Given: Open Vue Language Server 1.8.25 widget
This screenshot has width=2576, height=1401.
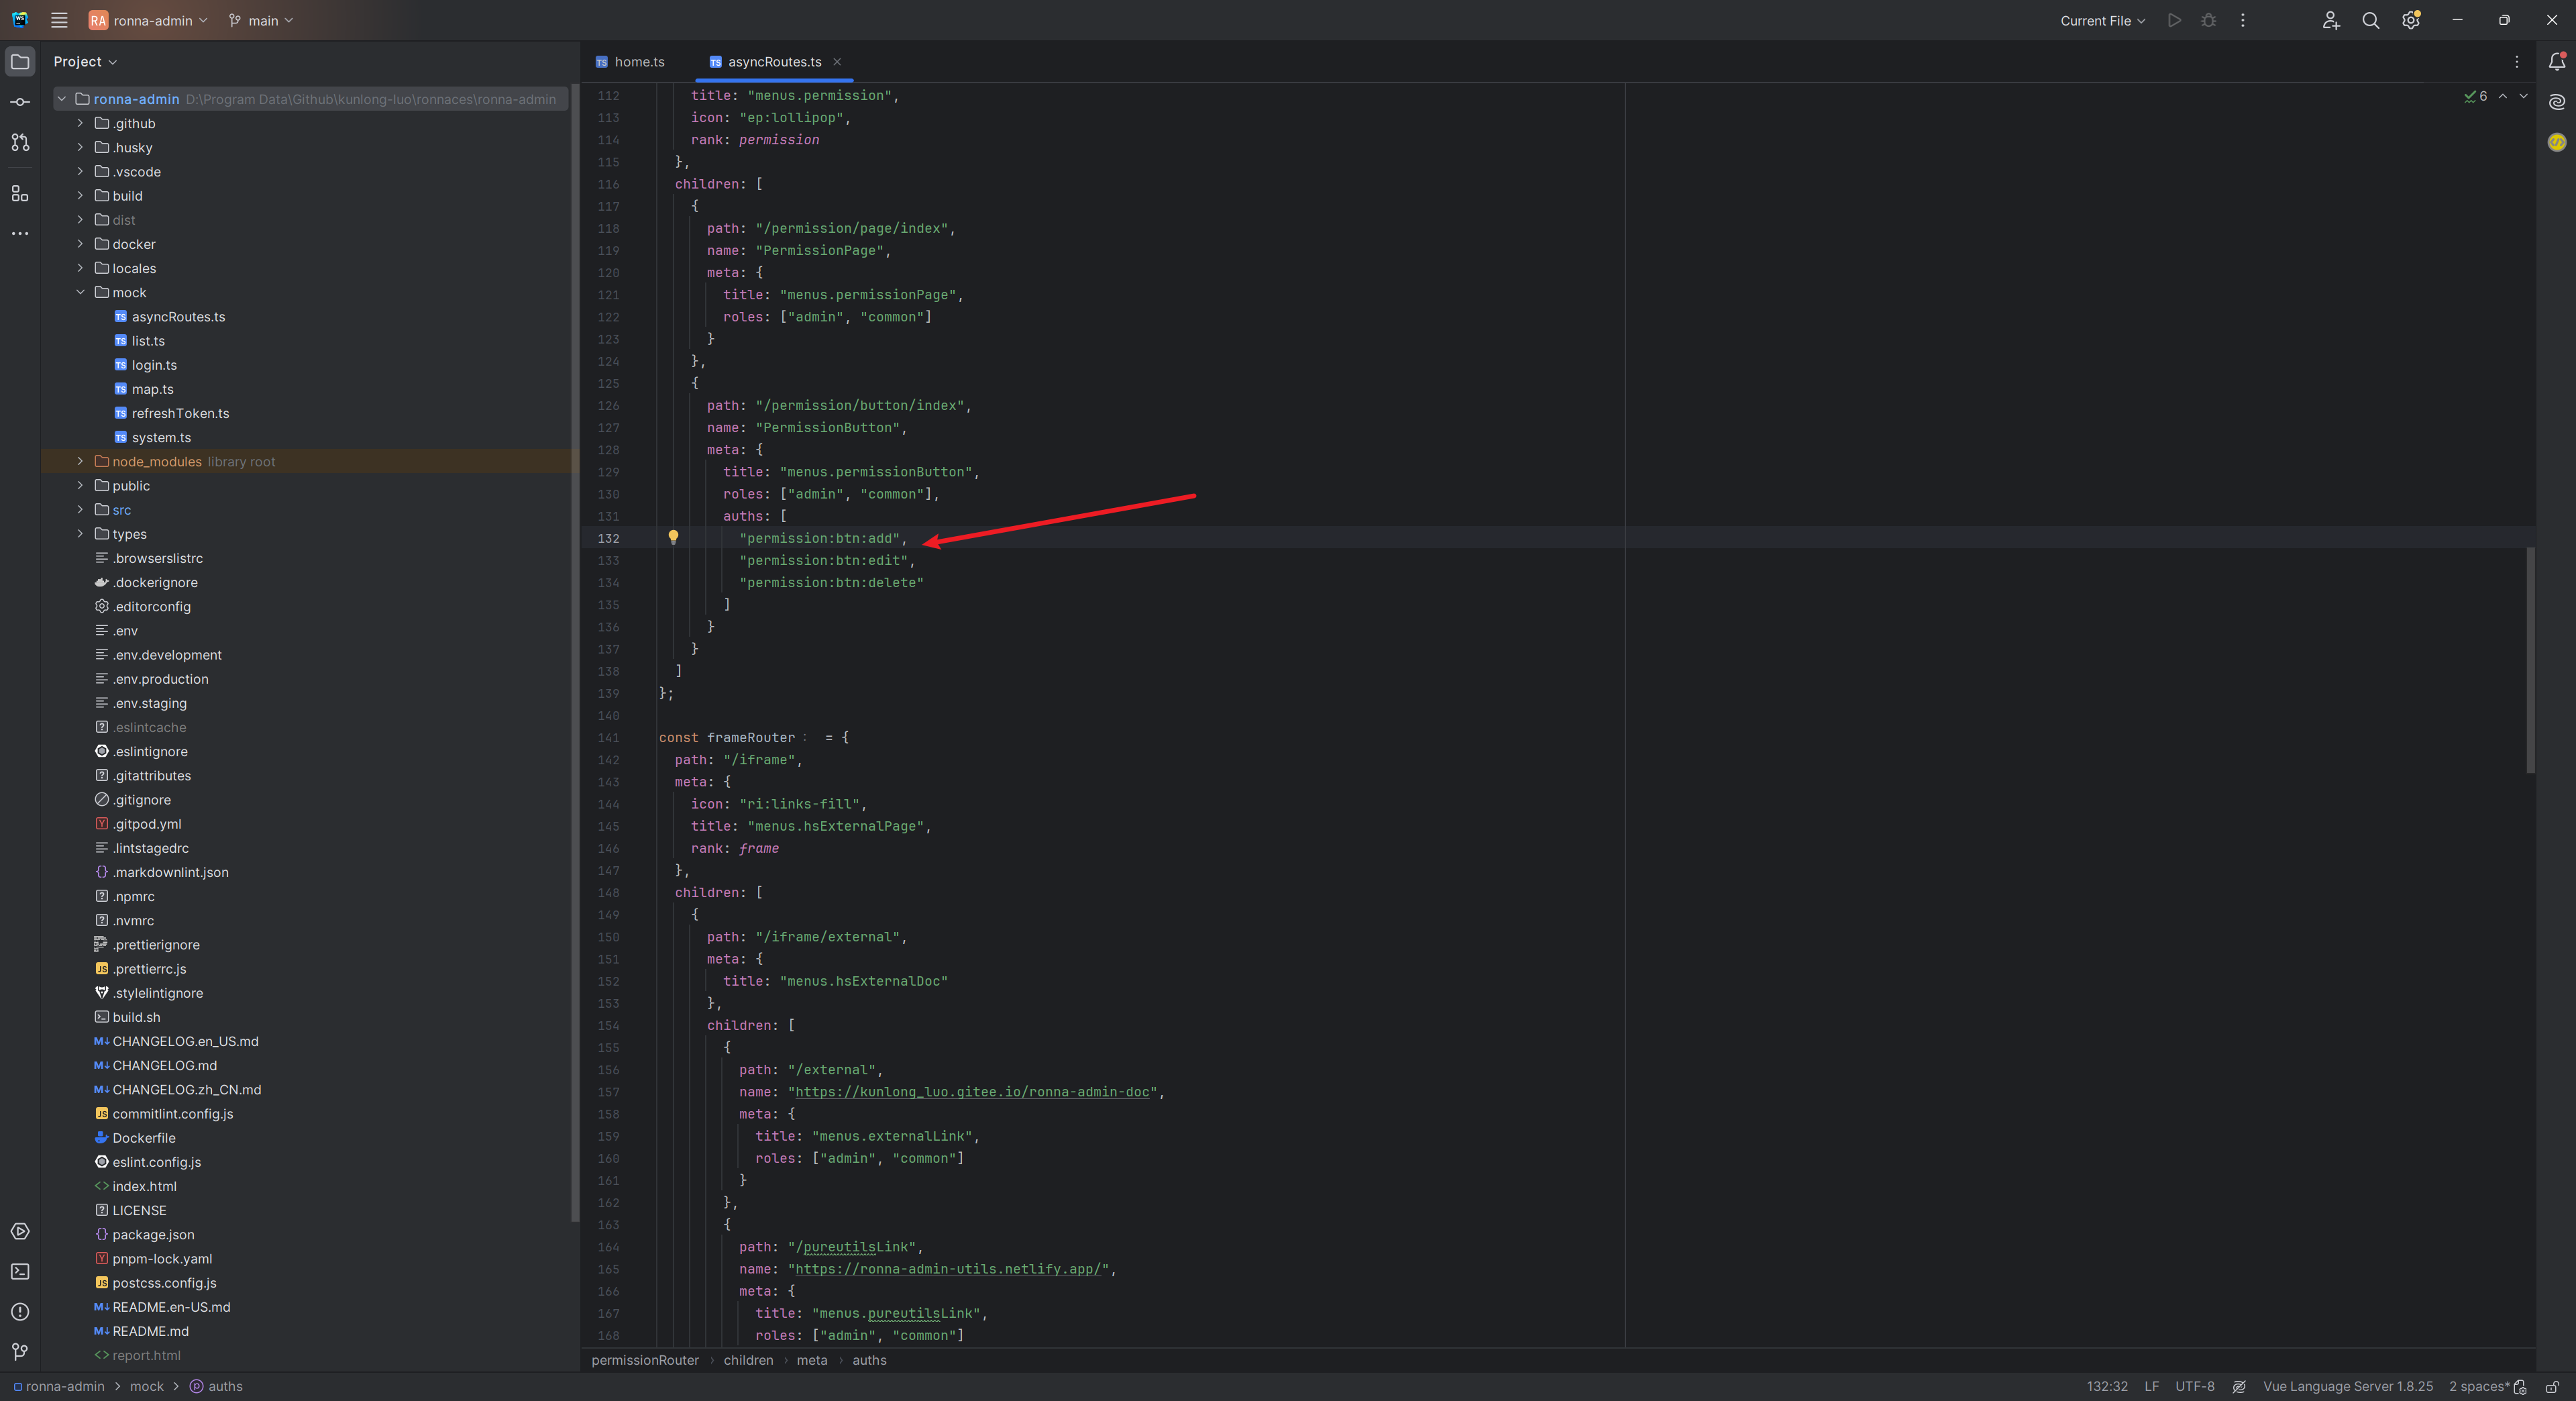Looking at the screenshot, I should 2348,1387.
